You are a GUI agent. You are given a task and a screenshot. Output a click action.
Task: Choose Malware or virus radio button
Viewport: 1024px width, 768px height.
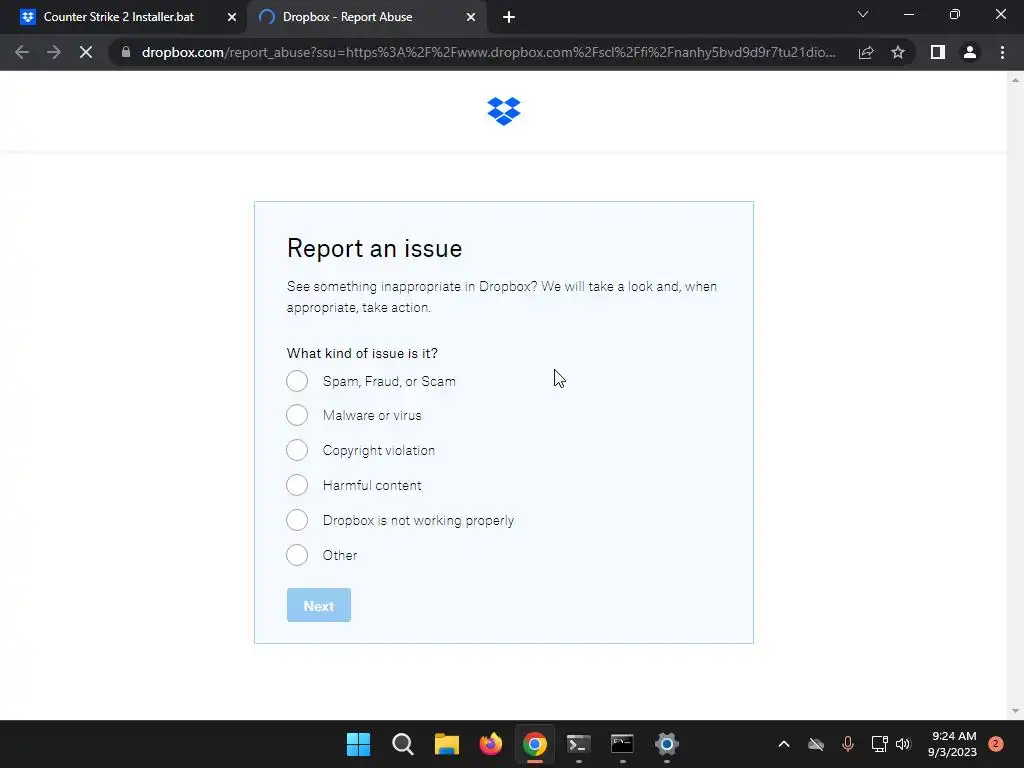pyautogui.click(x=297, y=415)
